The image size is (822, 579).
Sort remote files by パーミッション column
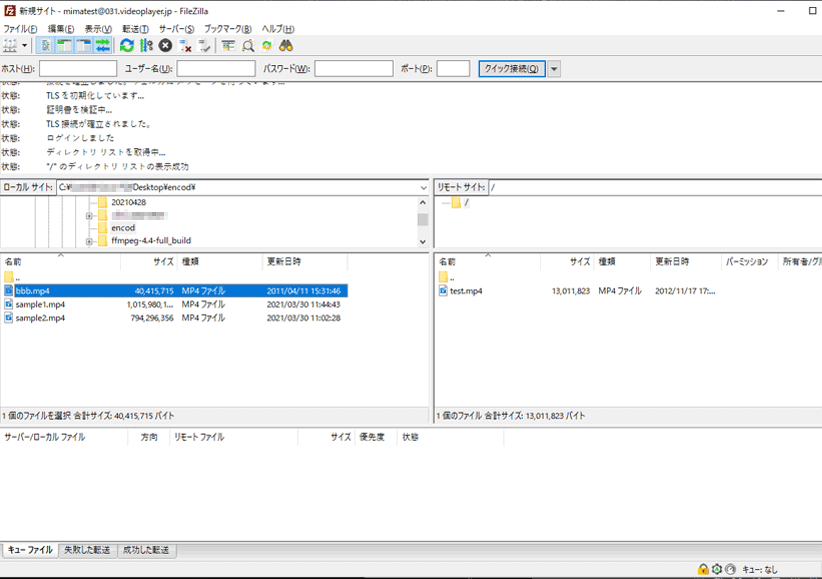(x=750, y=261)
